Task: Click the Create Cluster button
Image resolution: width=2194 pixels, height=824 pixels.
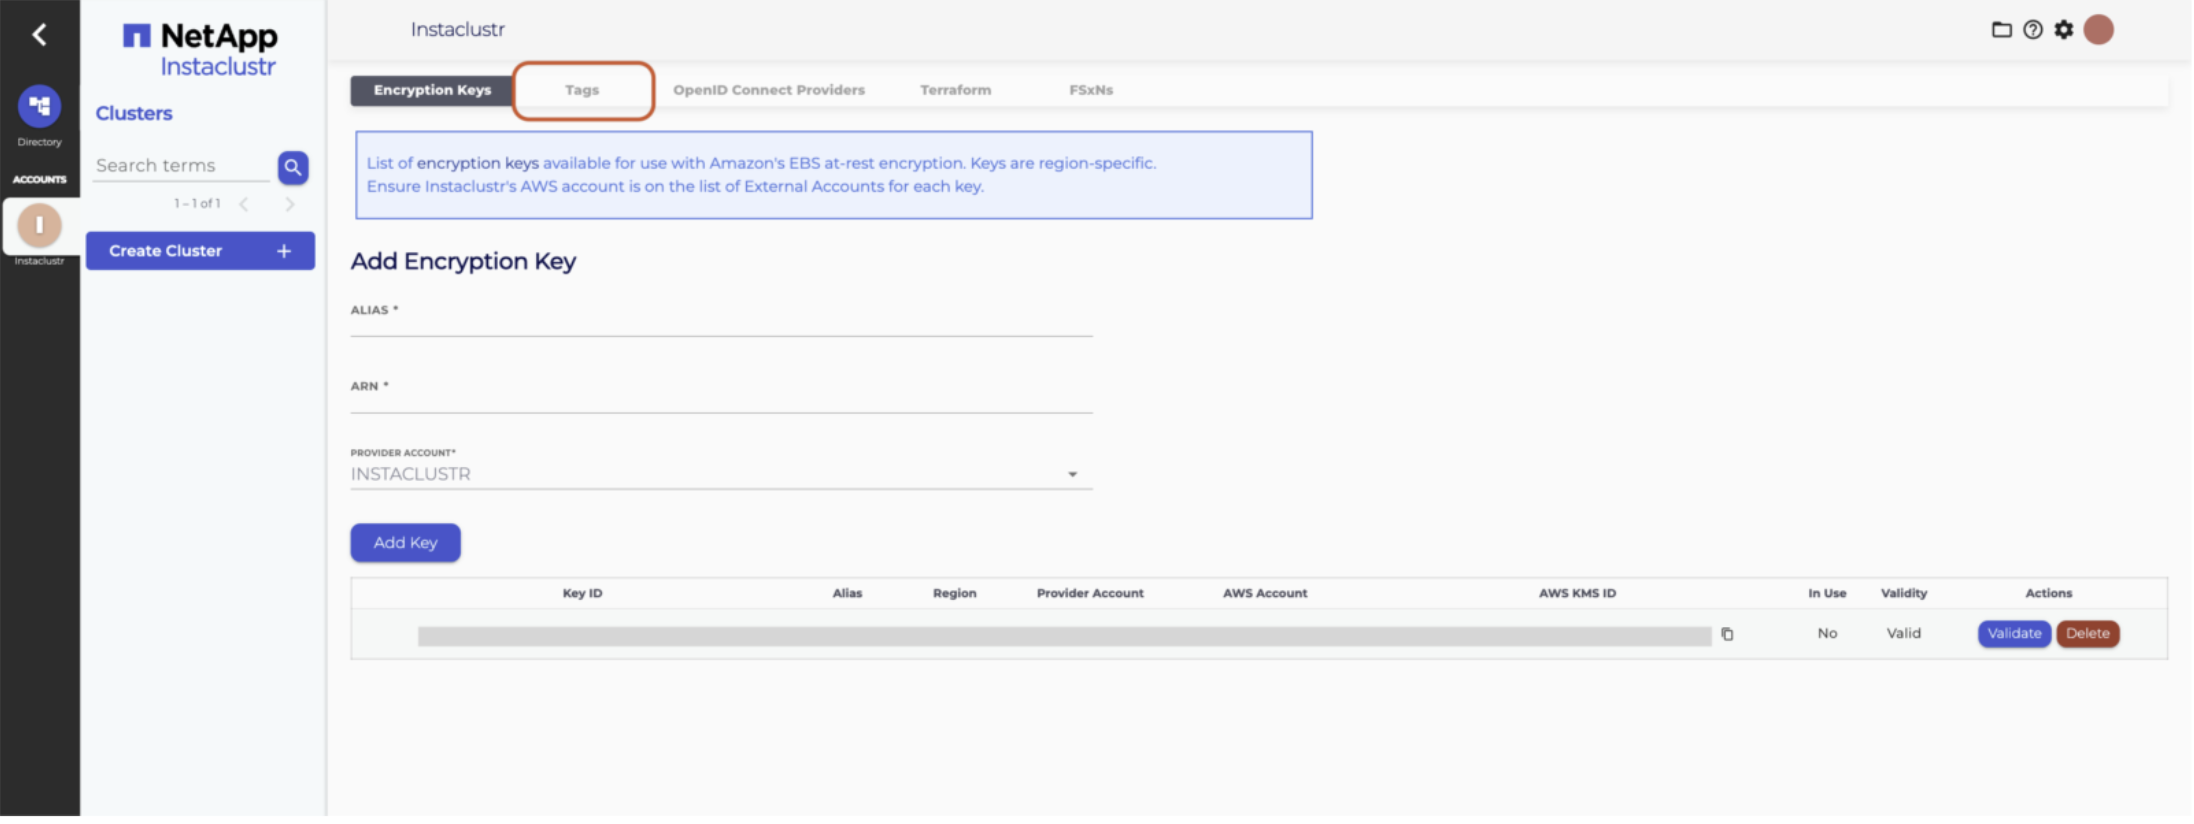Action: click(x=200, y=251)
